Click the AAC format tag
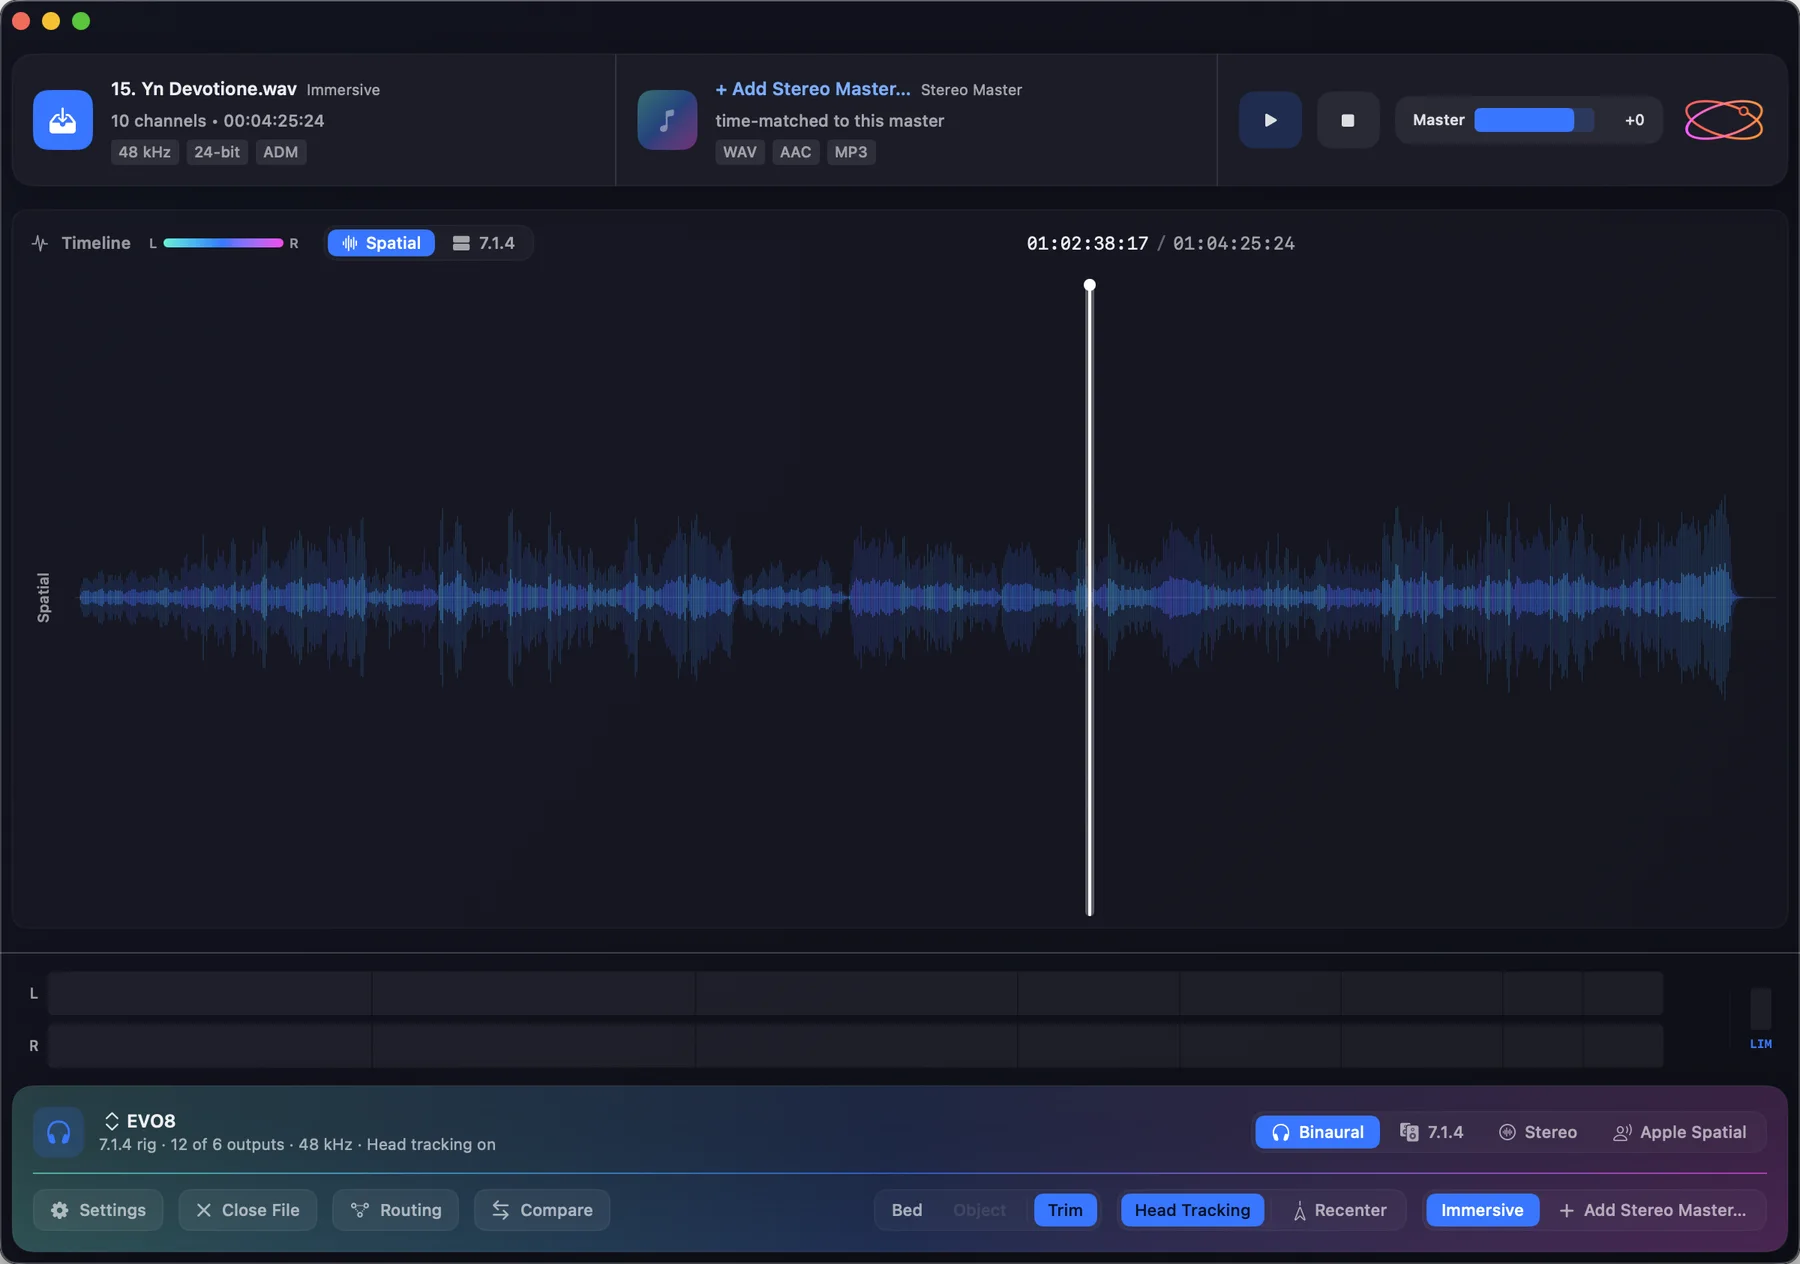Image resolution: width=1800 pixels, height=1264 pixels. point(796,152)
